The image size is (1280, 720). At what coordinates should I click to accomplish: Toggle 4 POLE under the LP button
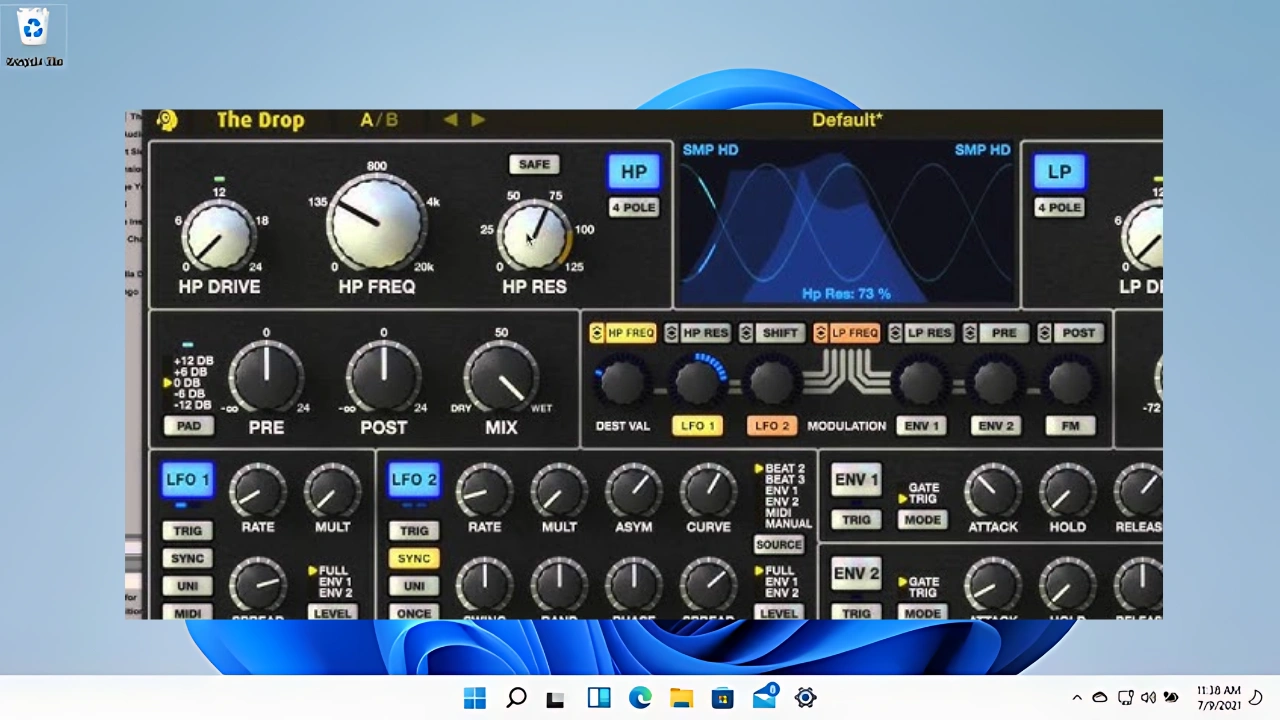tap(1059, 207)
